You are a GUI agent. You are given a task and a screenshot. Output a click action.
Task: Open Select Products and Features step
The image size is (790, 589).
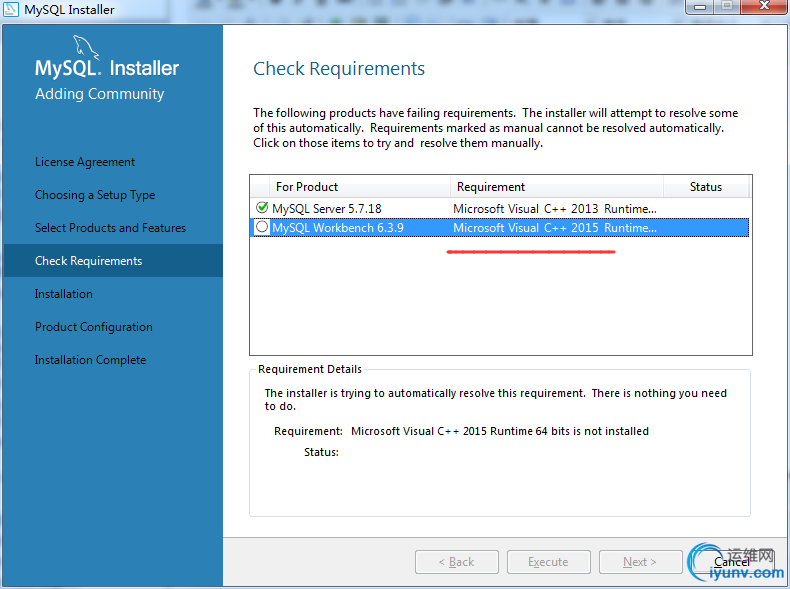tap(110, 228)
